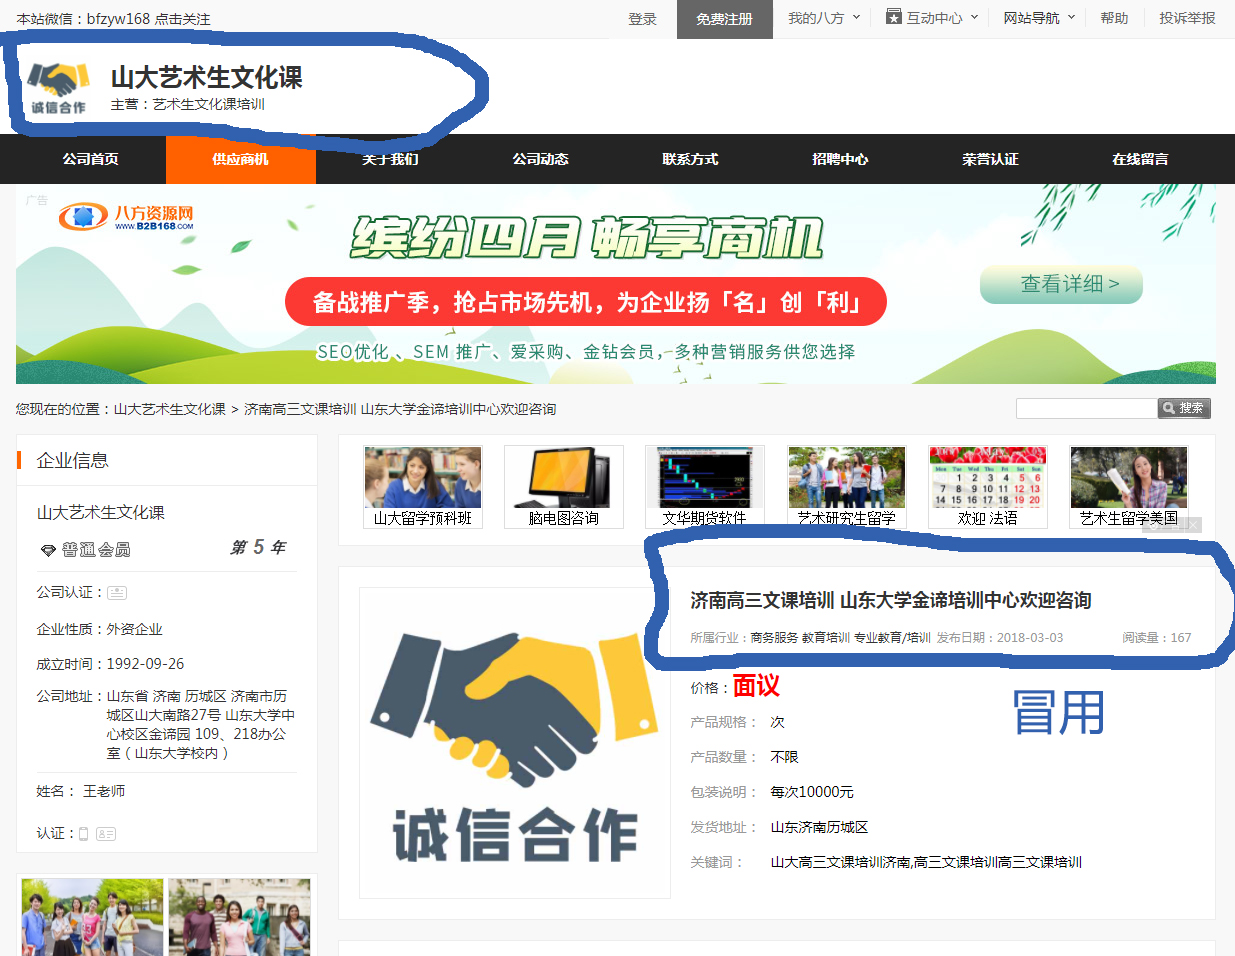Click the 搜索 button
This screenshot has height=956, width=1235.
[1185, 408]
